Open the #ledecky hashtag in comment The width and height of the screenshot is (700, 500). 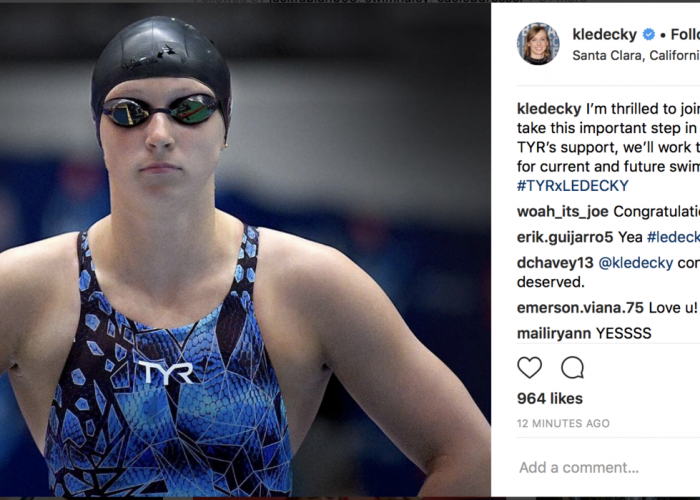point(673,238)
